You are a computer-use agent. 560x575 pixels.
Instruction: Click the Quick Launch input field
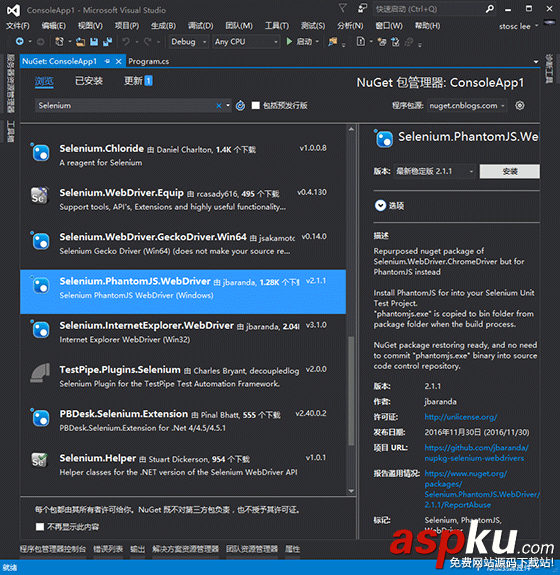(x=428, y=9)
